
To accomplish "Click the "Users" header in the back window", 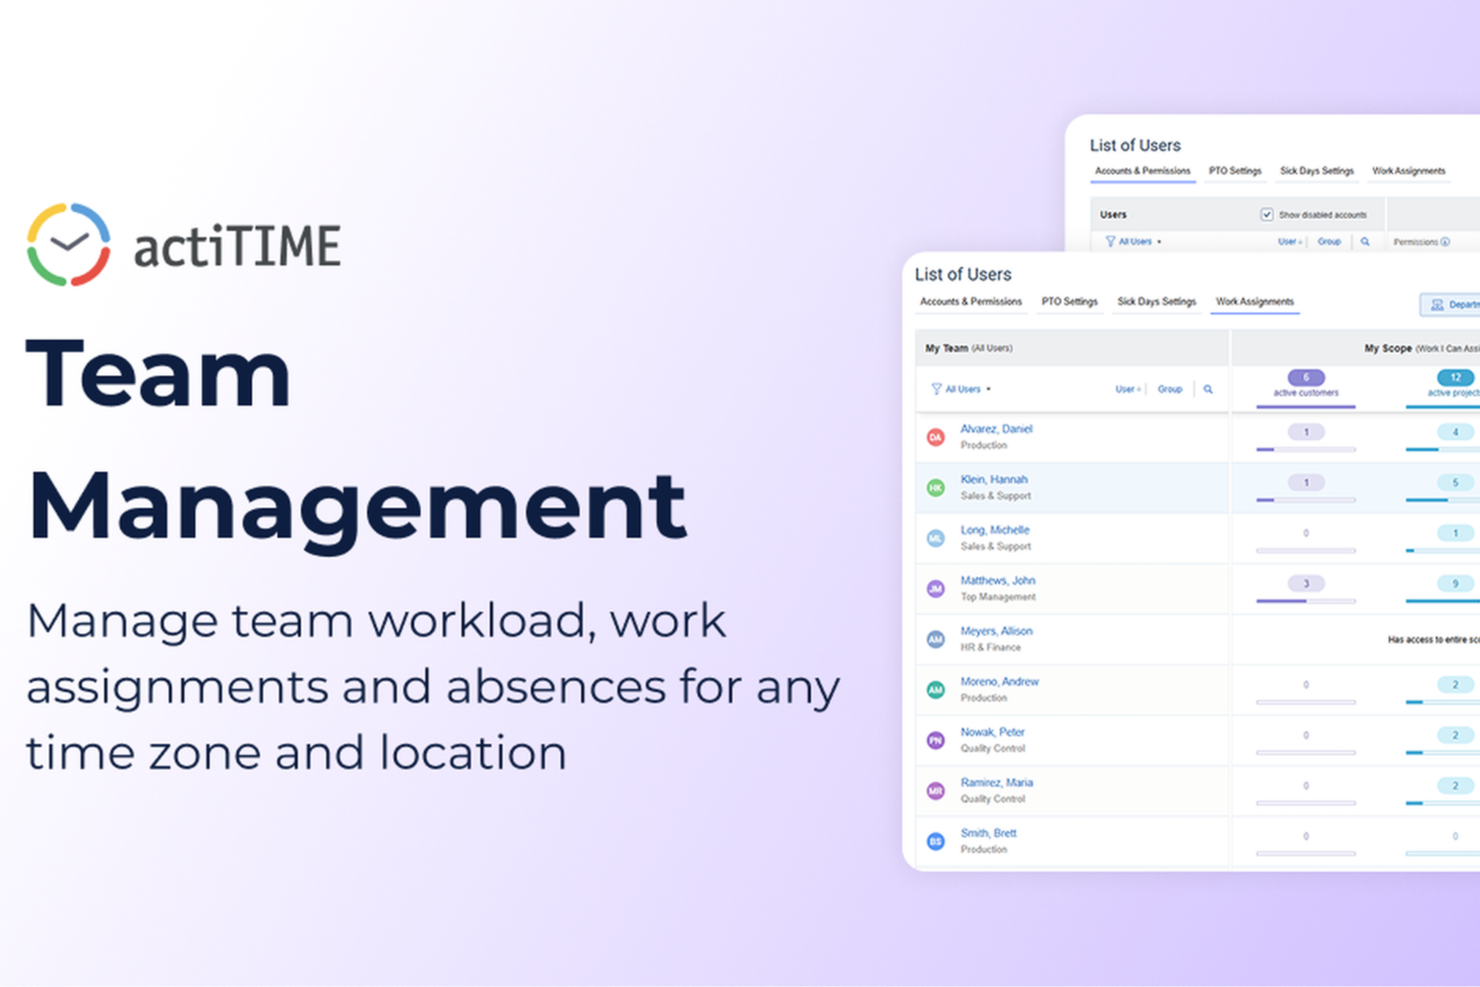I will pyautogui.click(x=1113, y=215).
